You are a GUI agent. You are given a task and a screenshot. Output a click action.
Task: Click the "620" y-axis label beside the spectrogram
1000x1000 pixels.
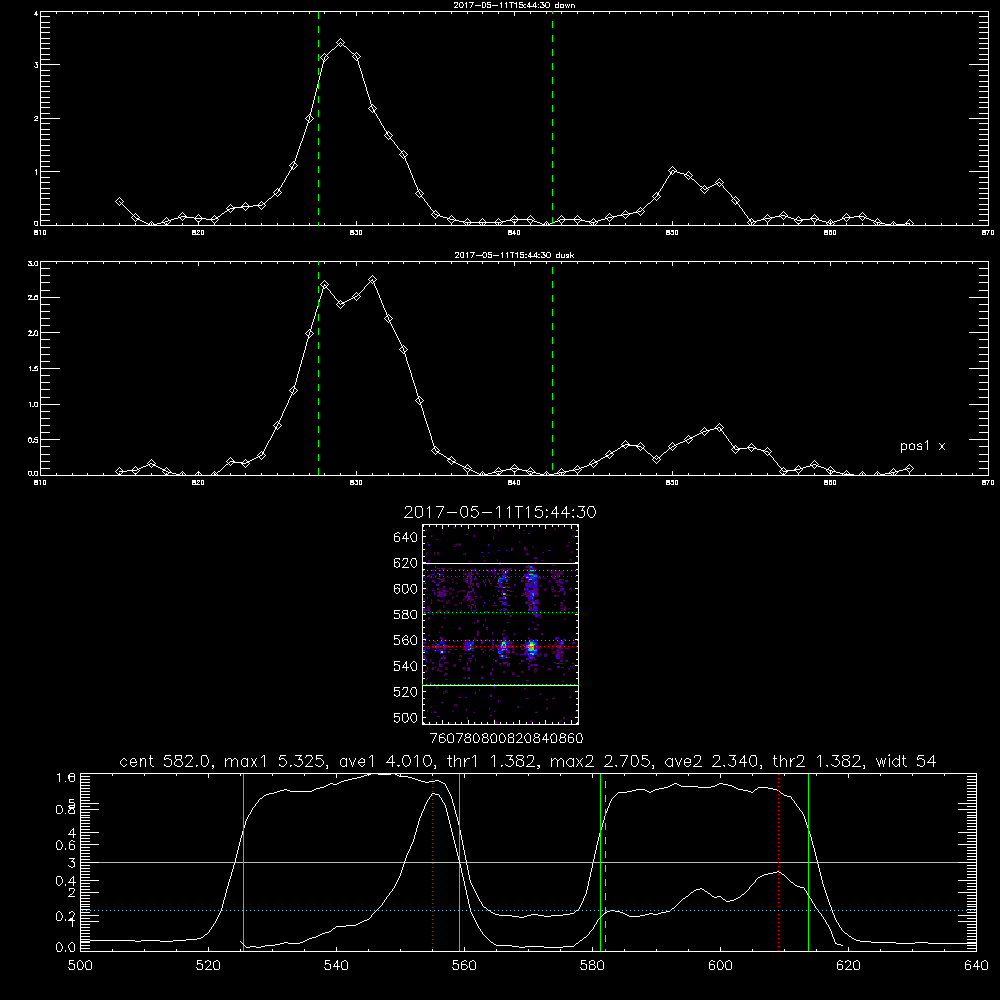pos(406,563)
